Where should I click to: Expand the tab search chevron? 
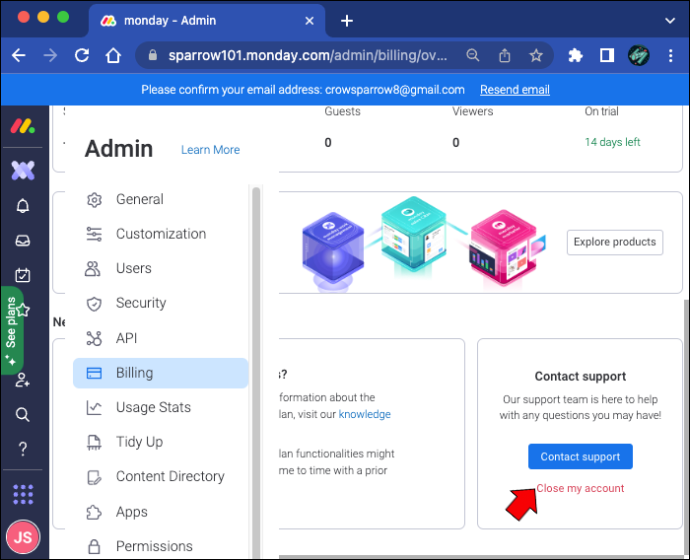click(670, 21)
